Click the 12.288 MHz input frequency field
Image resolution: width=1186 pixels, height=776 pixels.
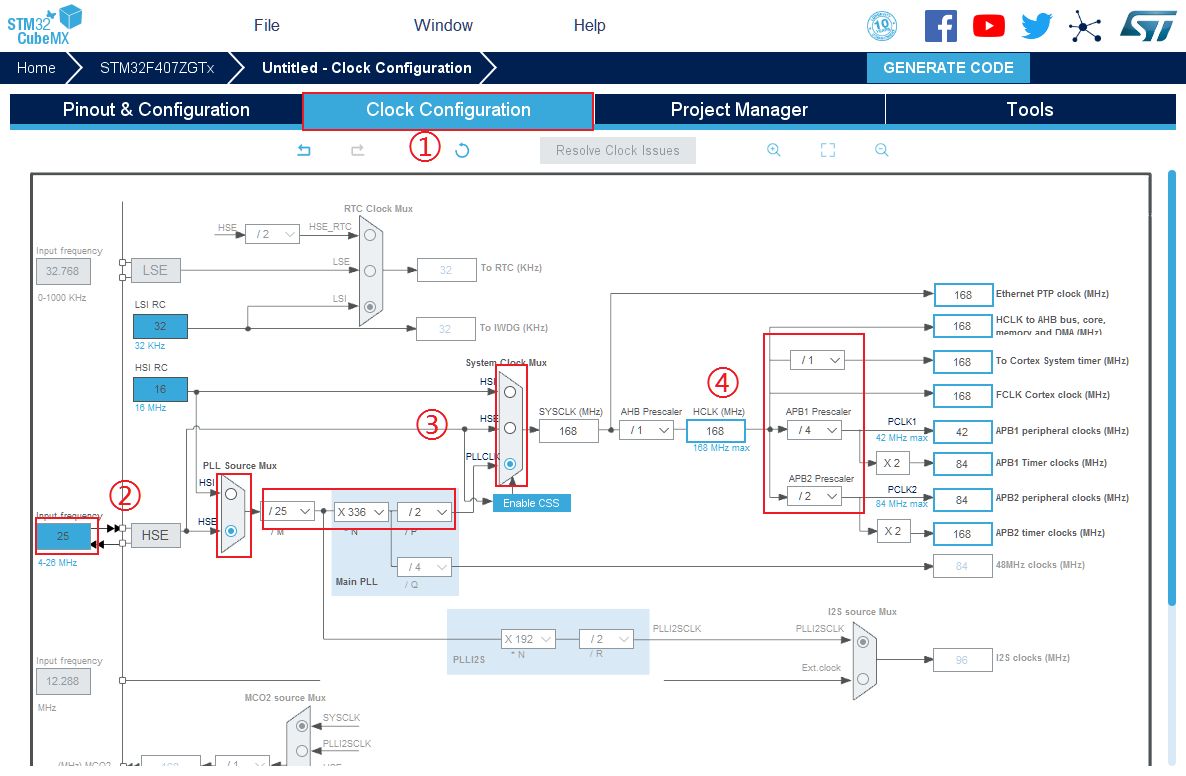click(x=63, y=681)
